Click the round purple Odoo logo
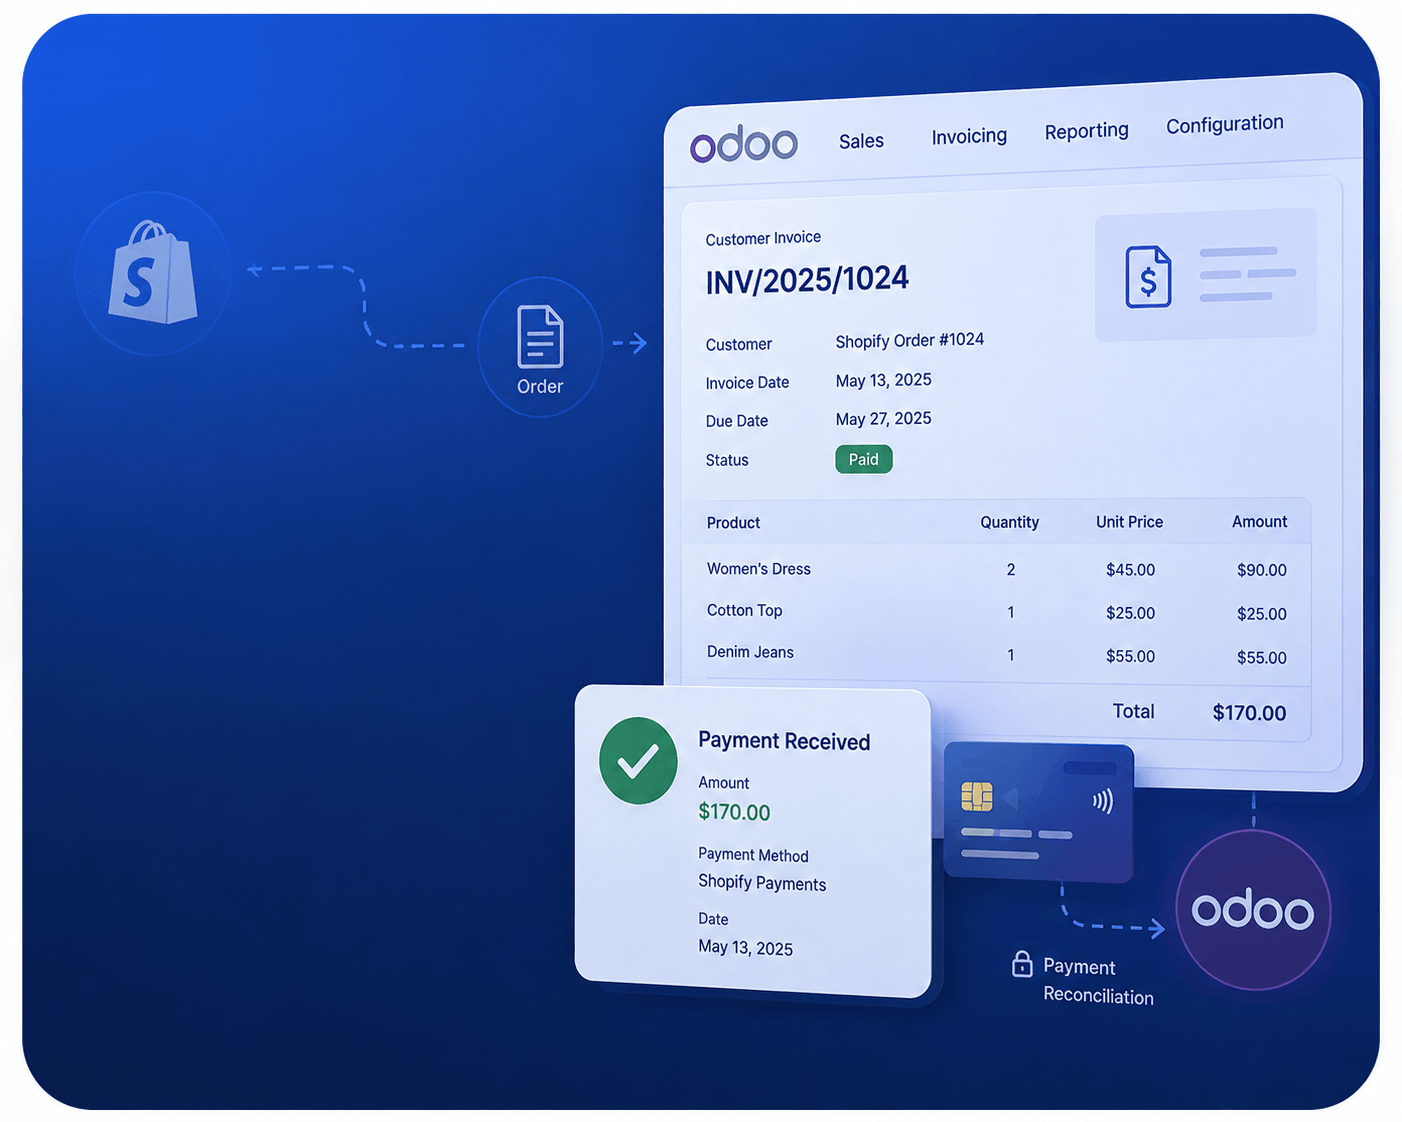Image resolution: width=1402 pixels, height=1122 pixels. [x=1253, y=910]
